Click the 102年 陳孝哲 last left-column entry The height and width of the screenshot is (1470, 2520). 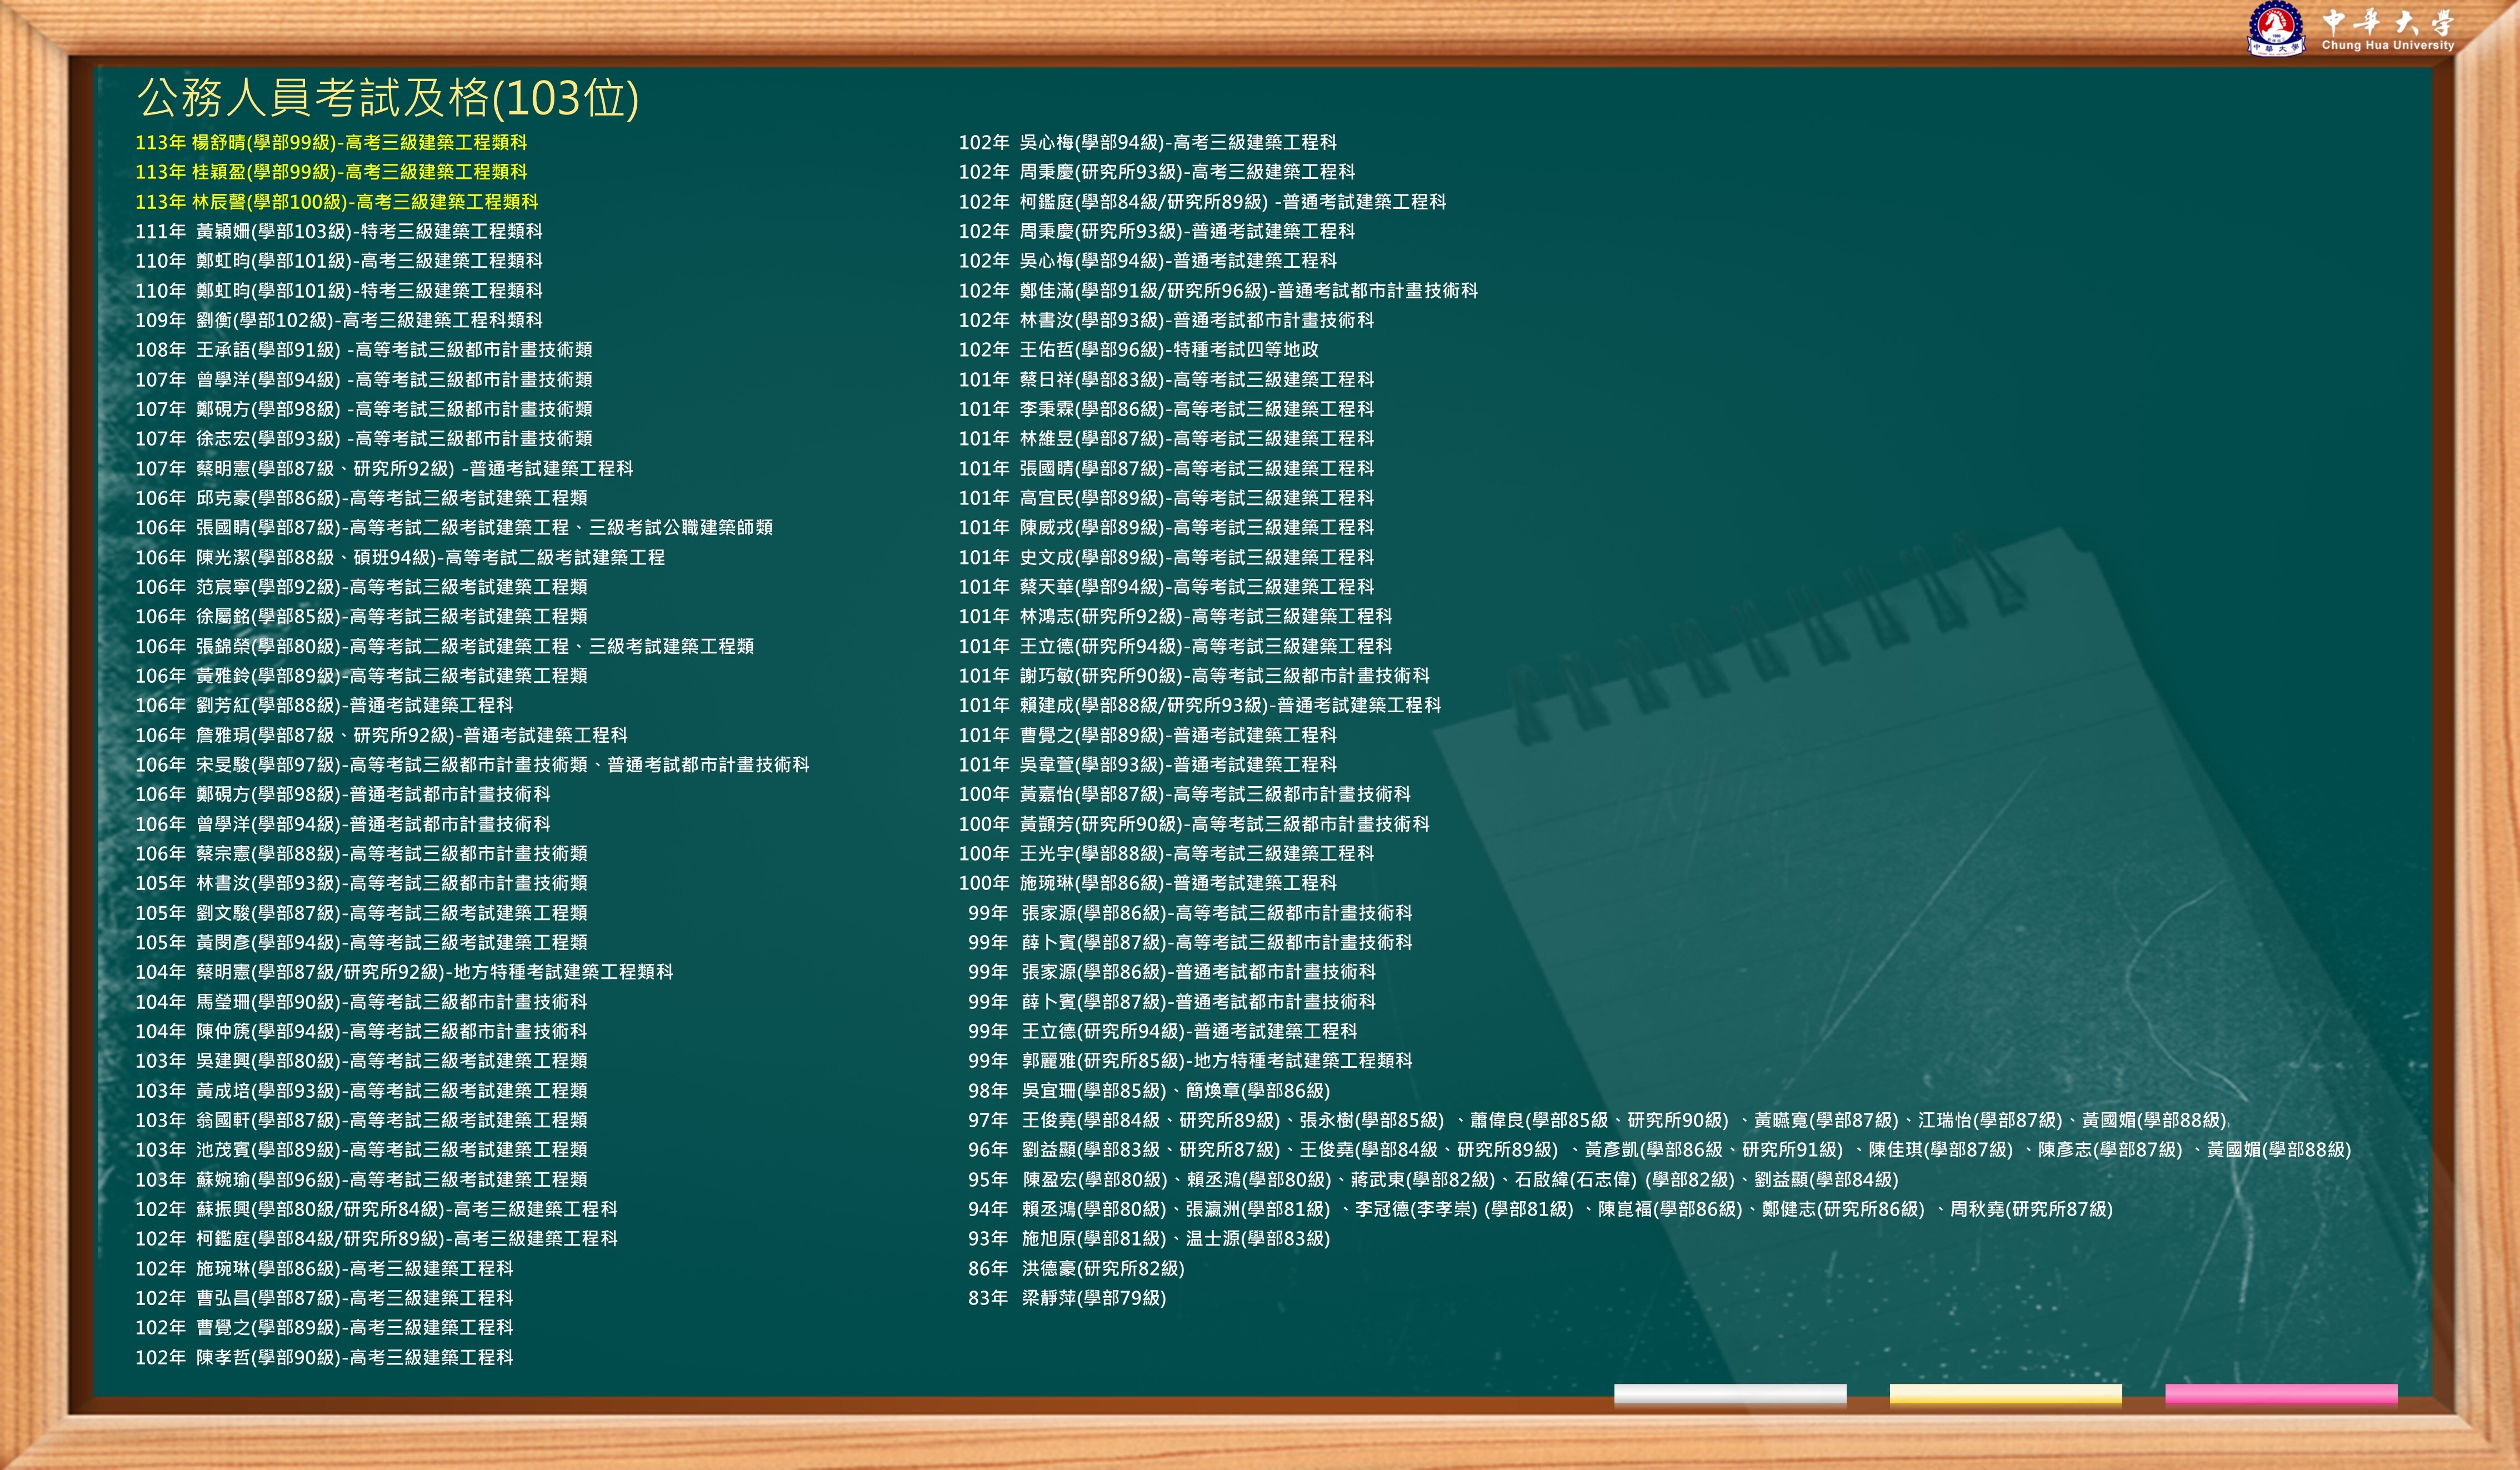coord(324,1357)
